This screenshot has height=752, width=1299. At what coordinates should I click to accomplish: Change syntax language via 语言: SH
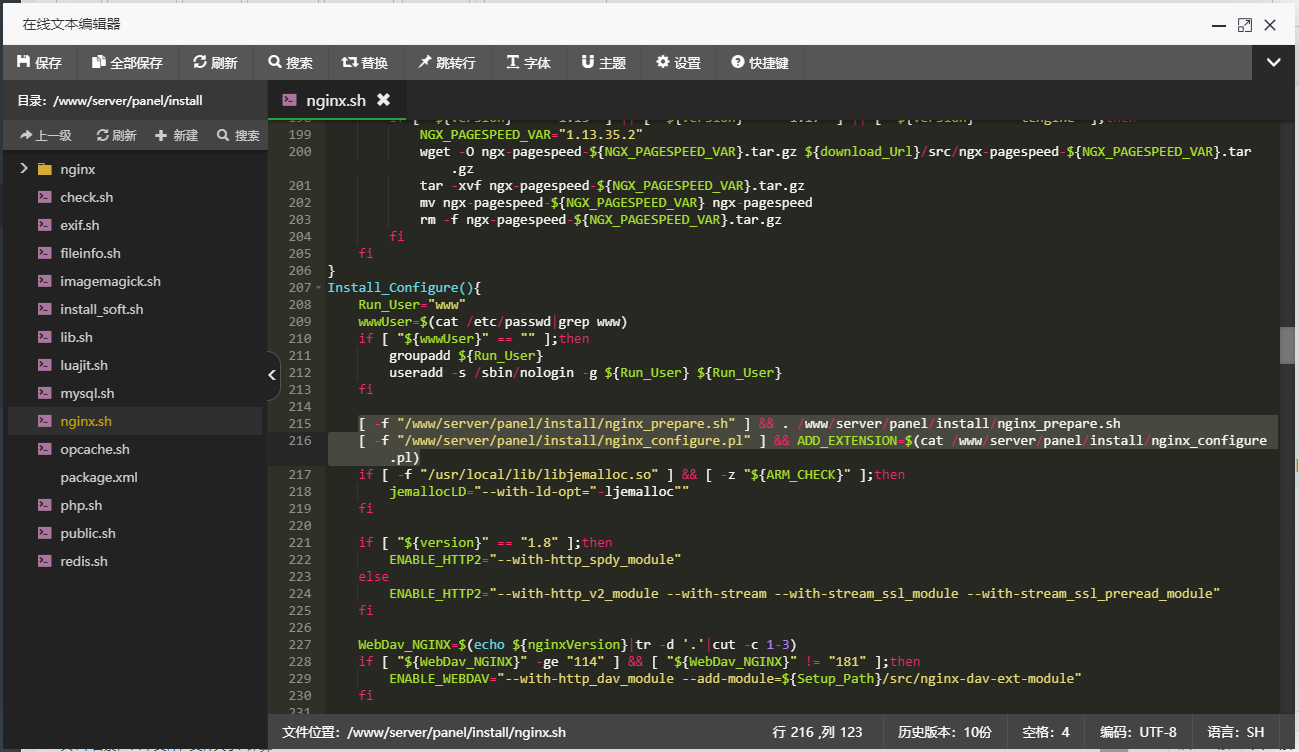tap(1237, 732)
